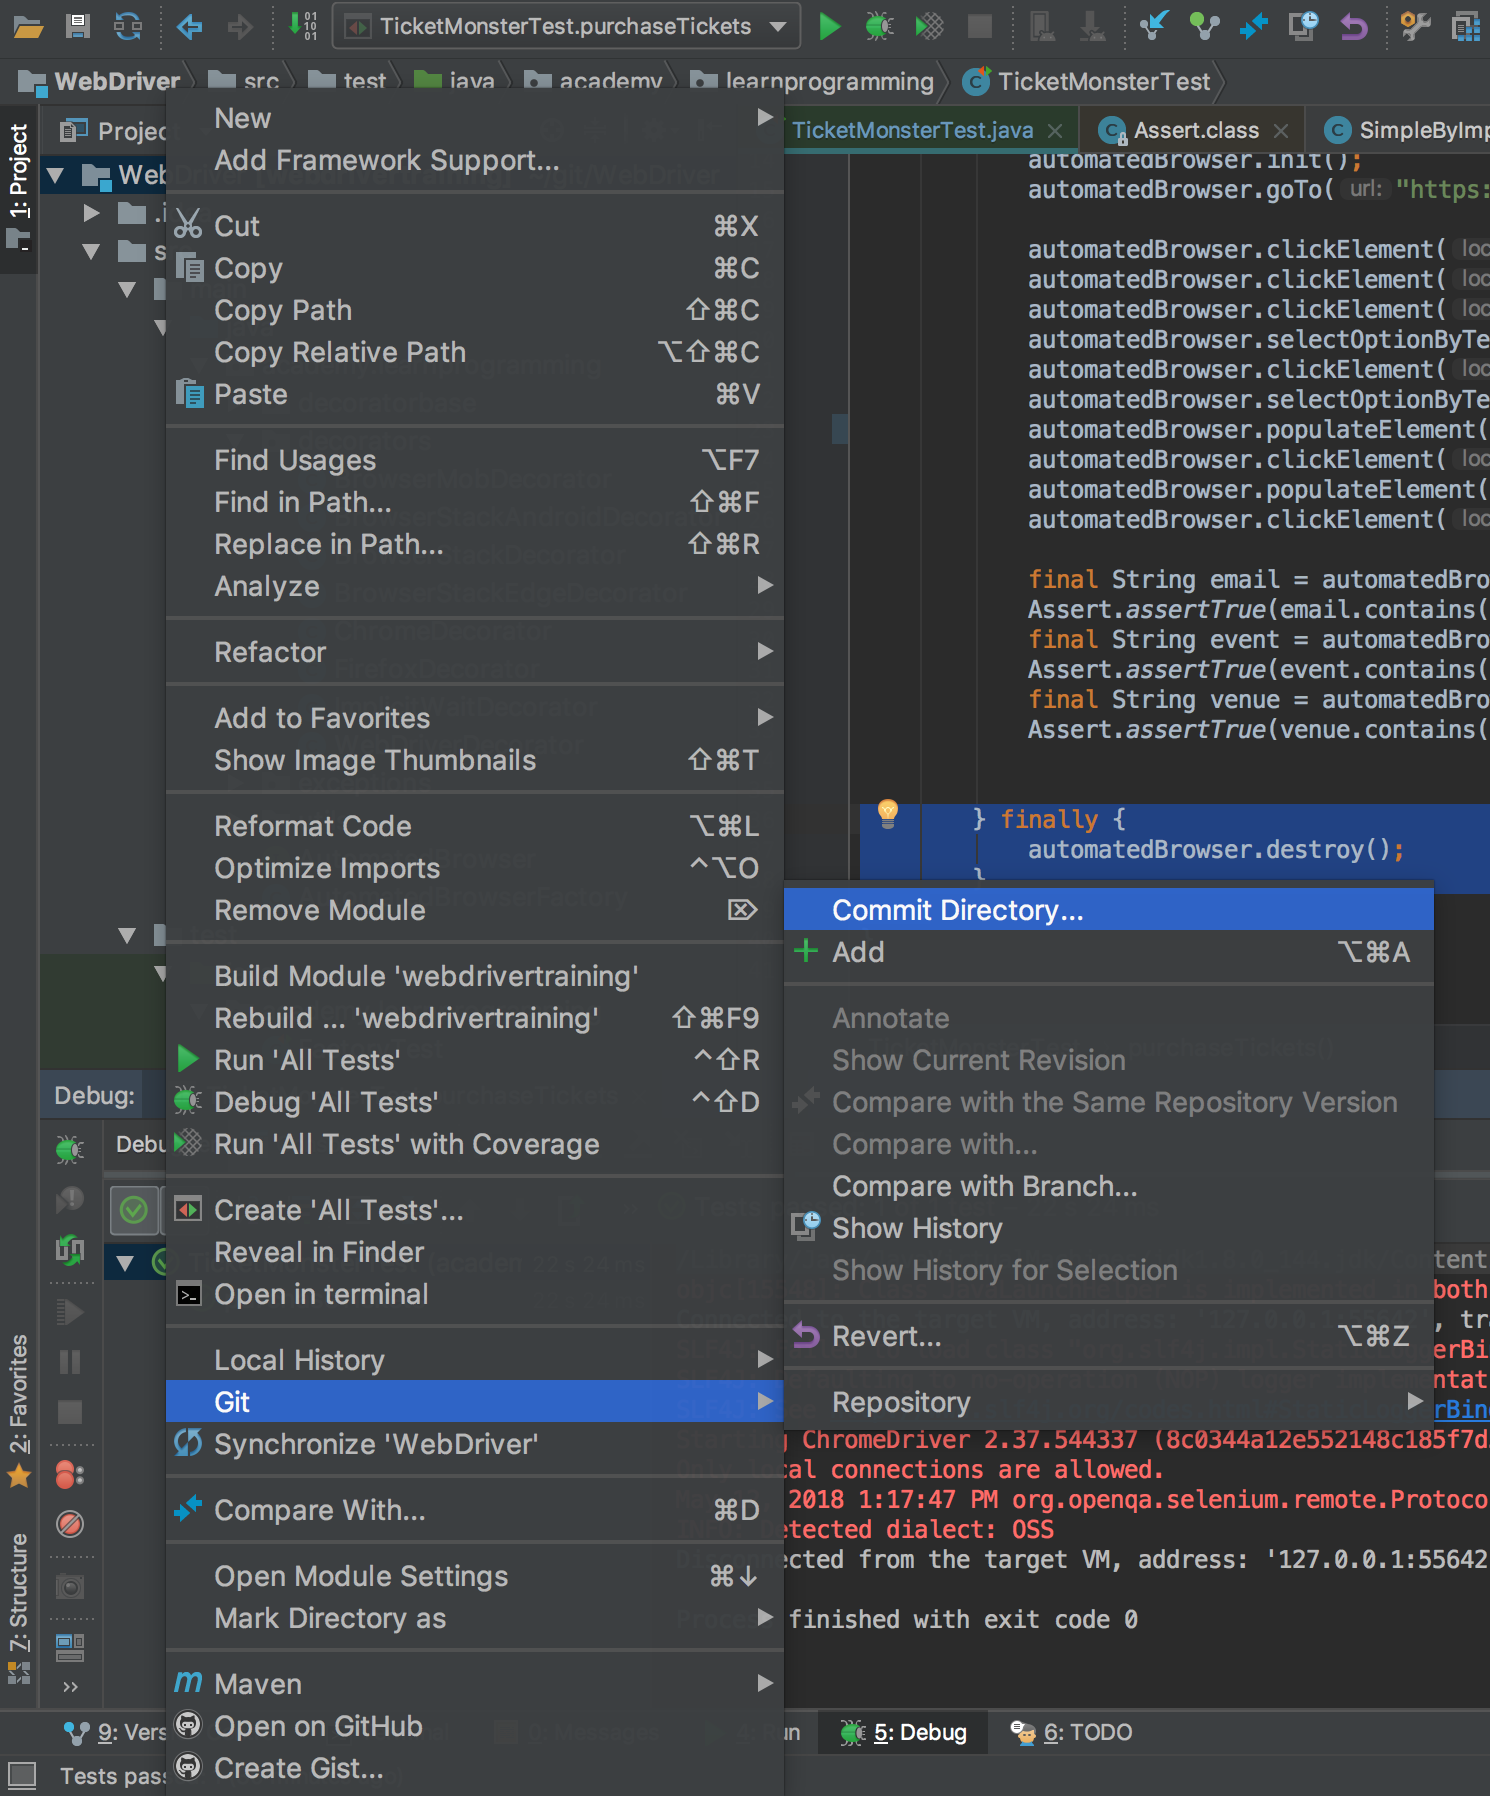Open View Breakpoints in Debug panel
The height and width of the screenshot is (1796, 1490).
pos(70,1475)
